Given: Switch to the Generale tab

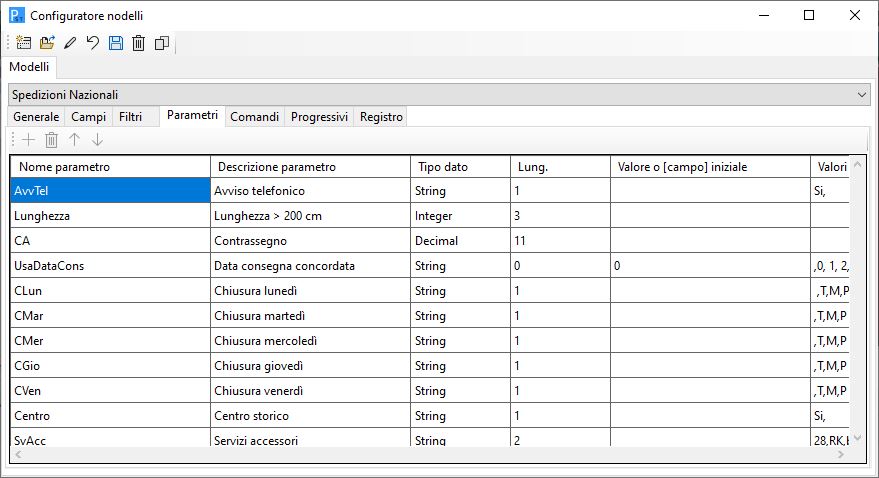Looking at the screenshot, I should [x=36, y=117].
